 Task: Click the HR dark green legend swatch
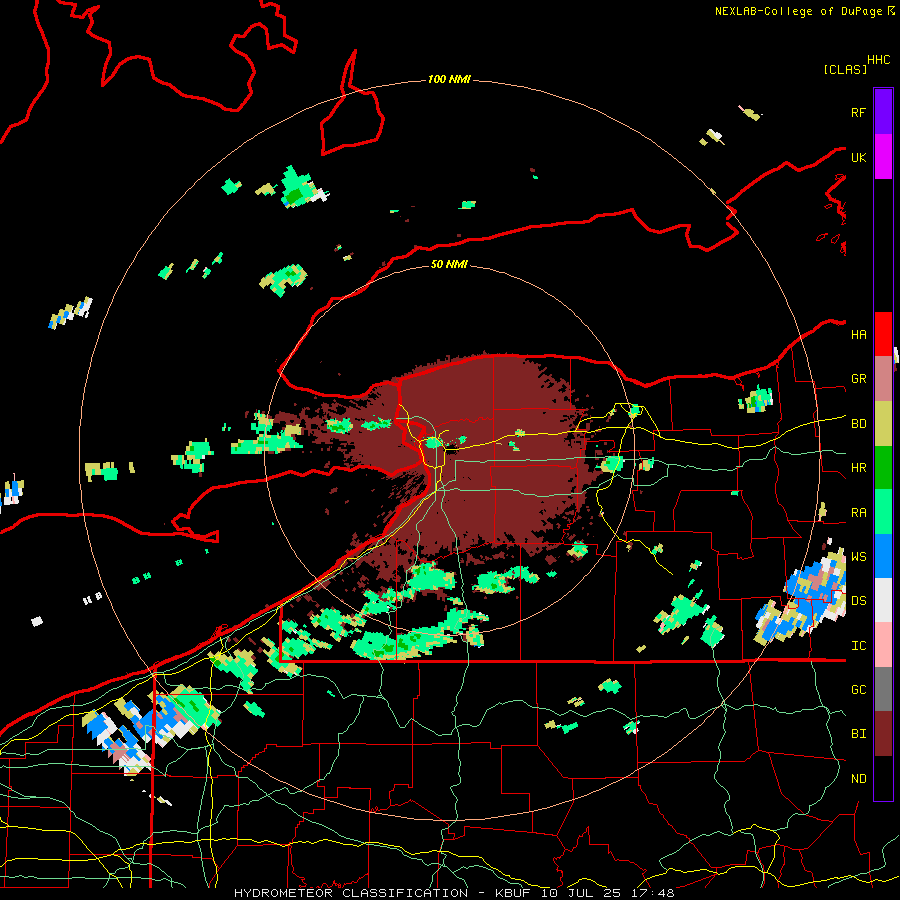pos(883,467)
